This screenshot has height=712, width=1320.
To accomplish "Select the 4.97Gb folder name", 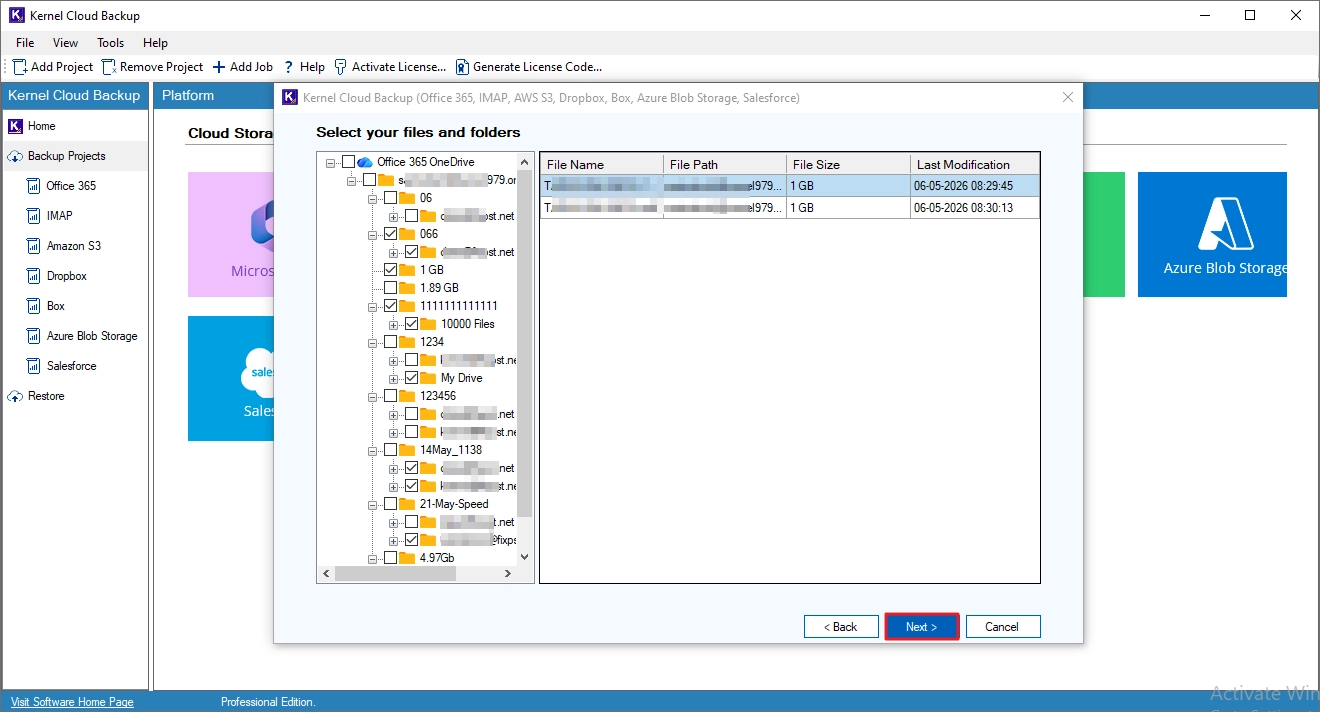I will (437, 558).
